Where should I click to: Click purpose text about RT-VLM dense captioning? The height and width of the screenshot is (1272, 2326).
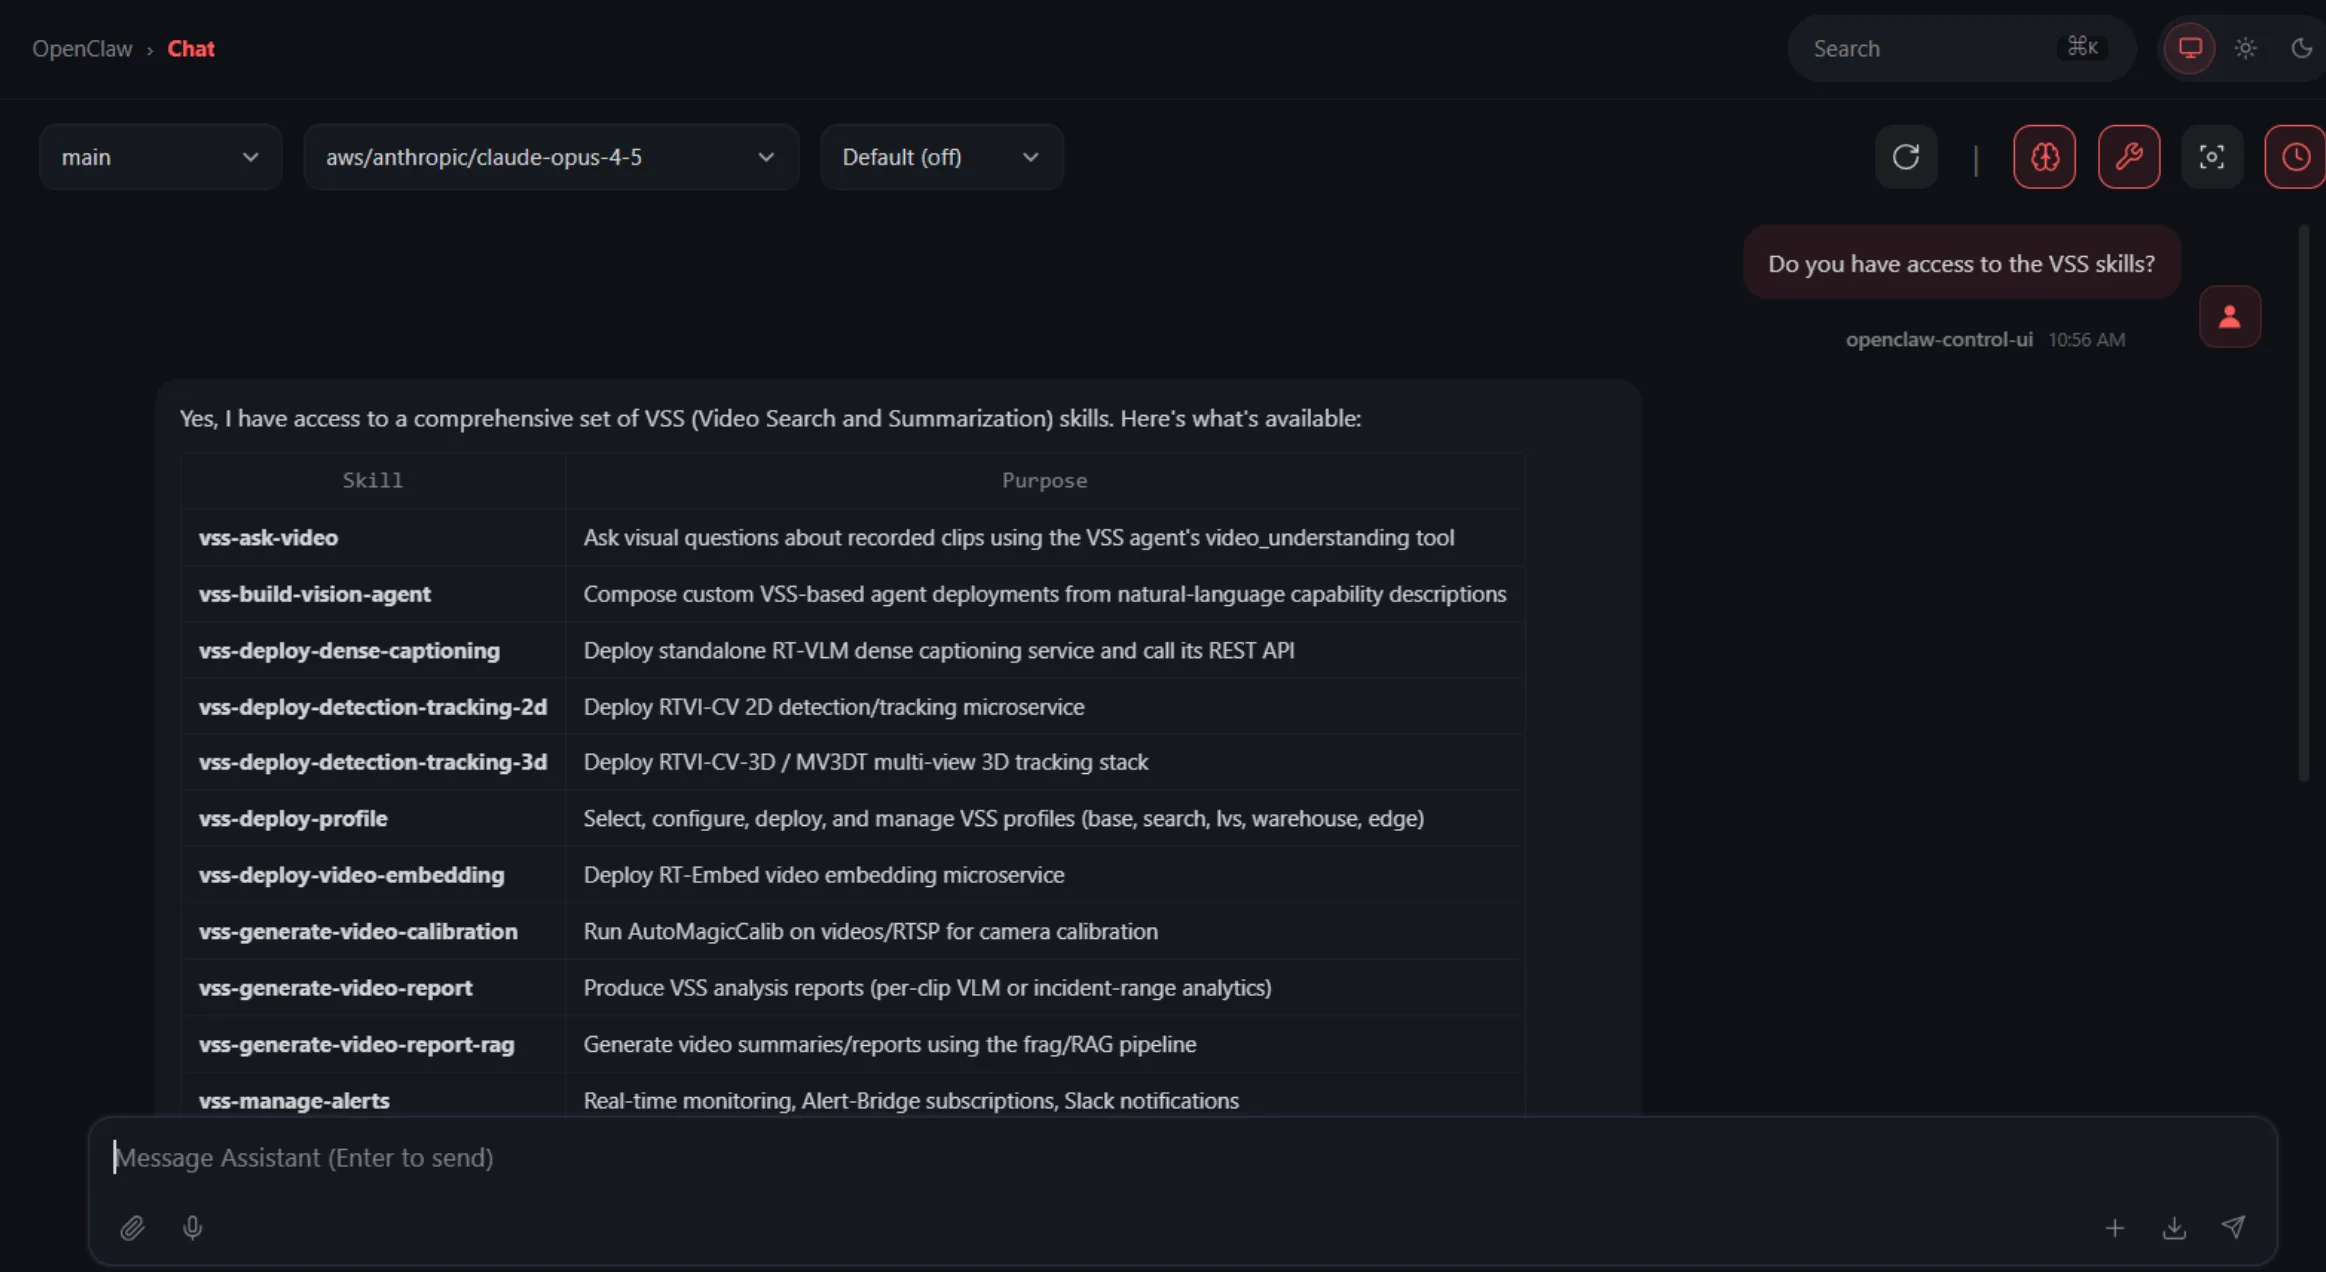pyautogui.click(x=939, y=650)
